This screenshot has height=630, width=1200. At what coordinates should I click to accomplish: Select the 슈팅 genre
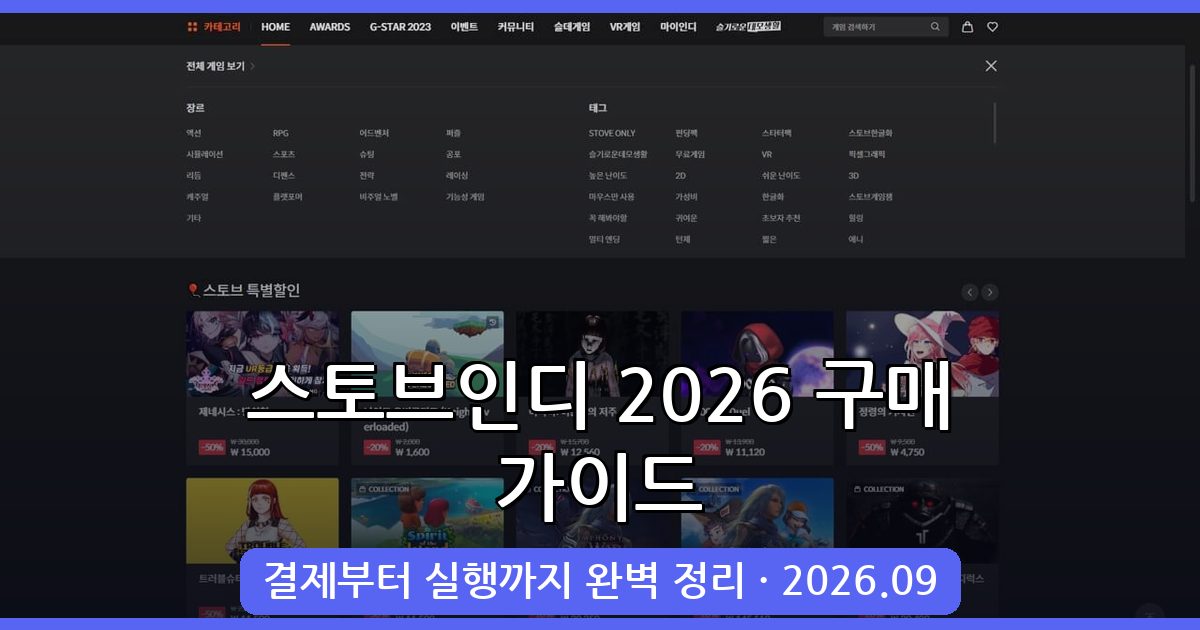click(x=367, y=154)
